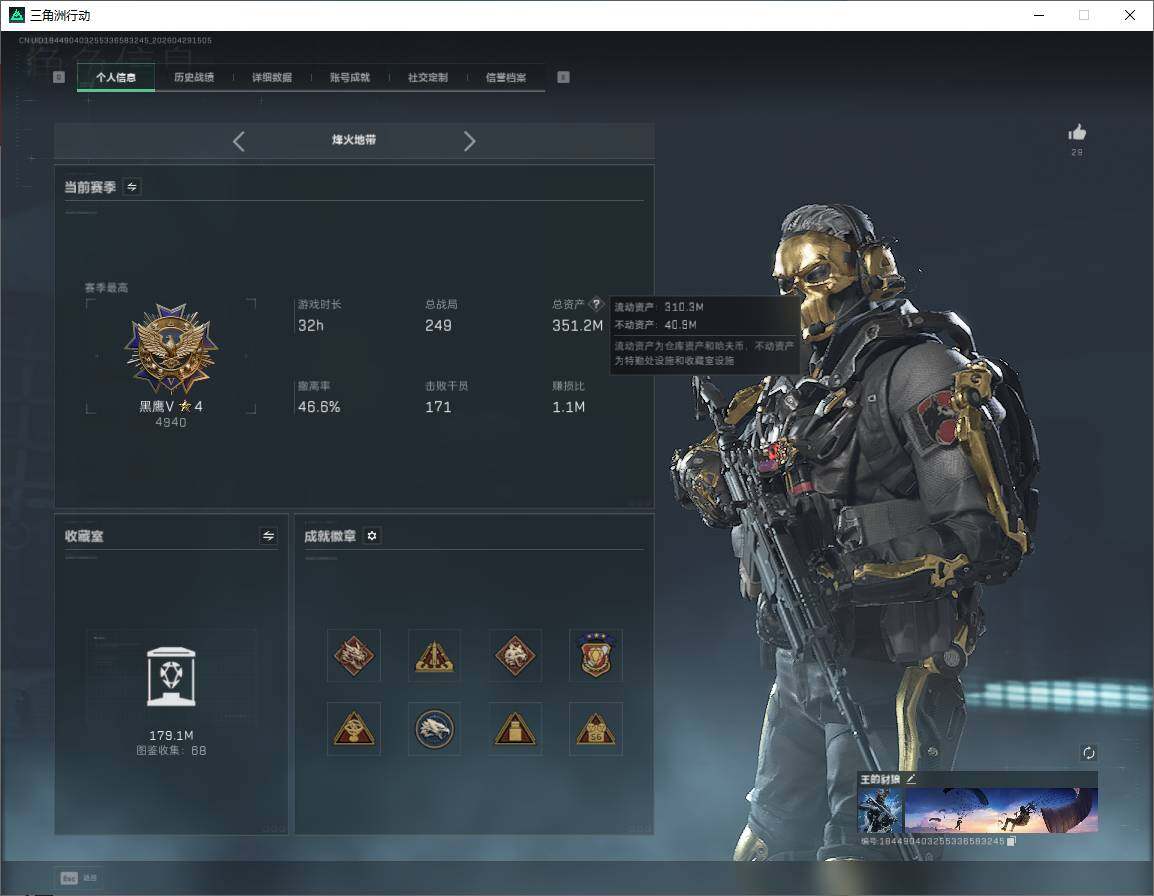Toggle season view via 当前赛季 swap icon
The image size is (1154, 896).
tap(132, 187)
